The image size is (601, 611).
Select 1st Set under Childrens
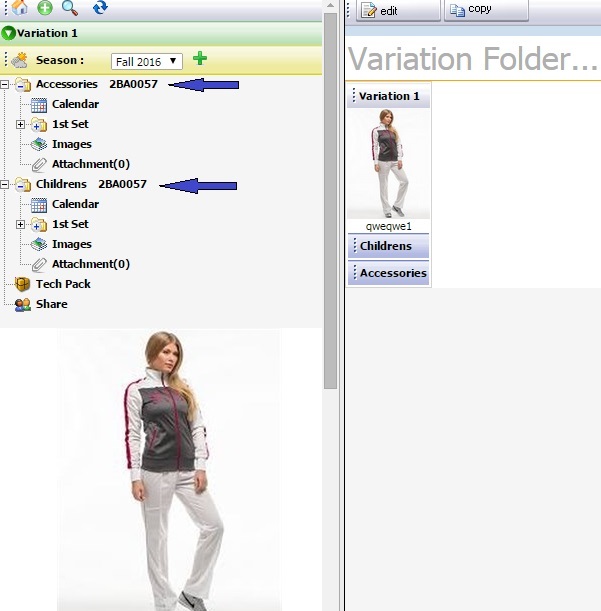[70, 224]
